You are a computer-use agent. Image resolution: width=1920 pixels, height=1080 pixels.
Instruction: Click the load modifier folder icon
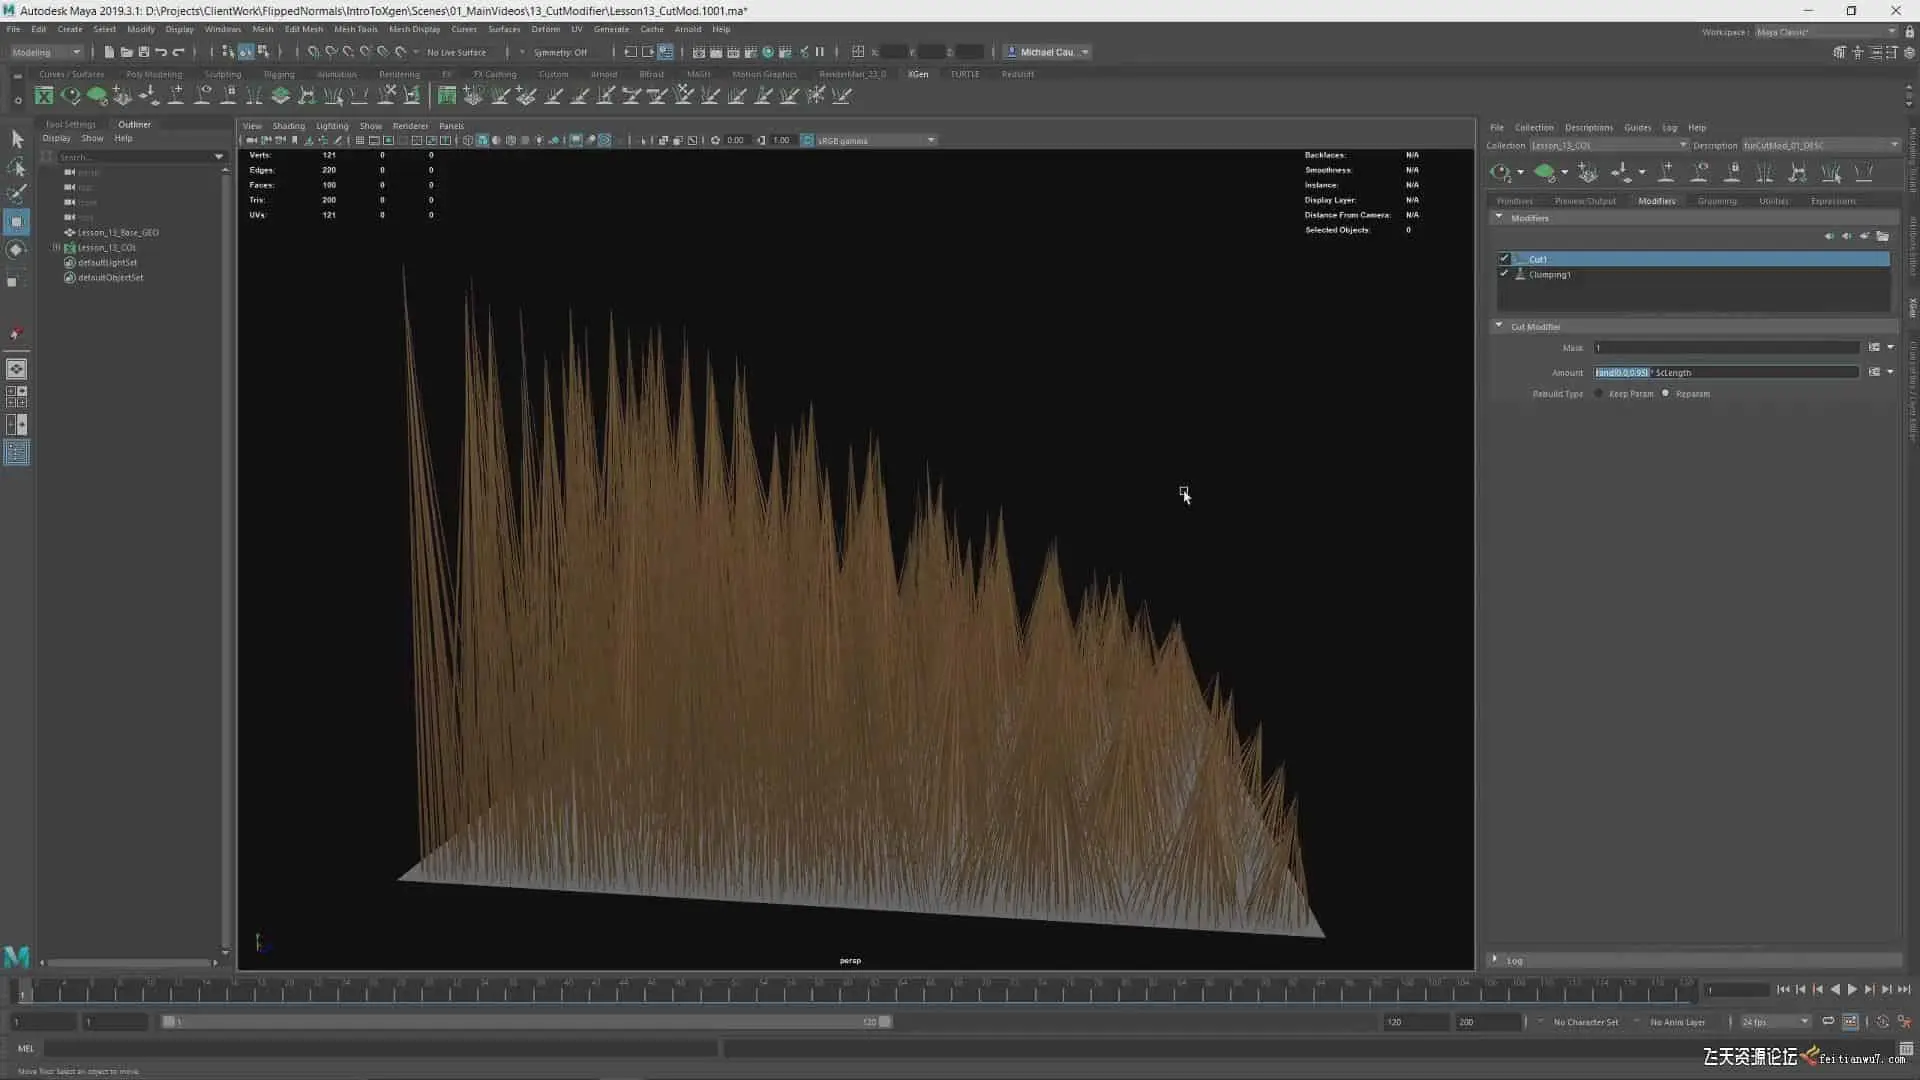coord(1883,237)
